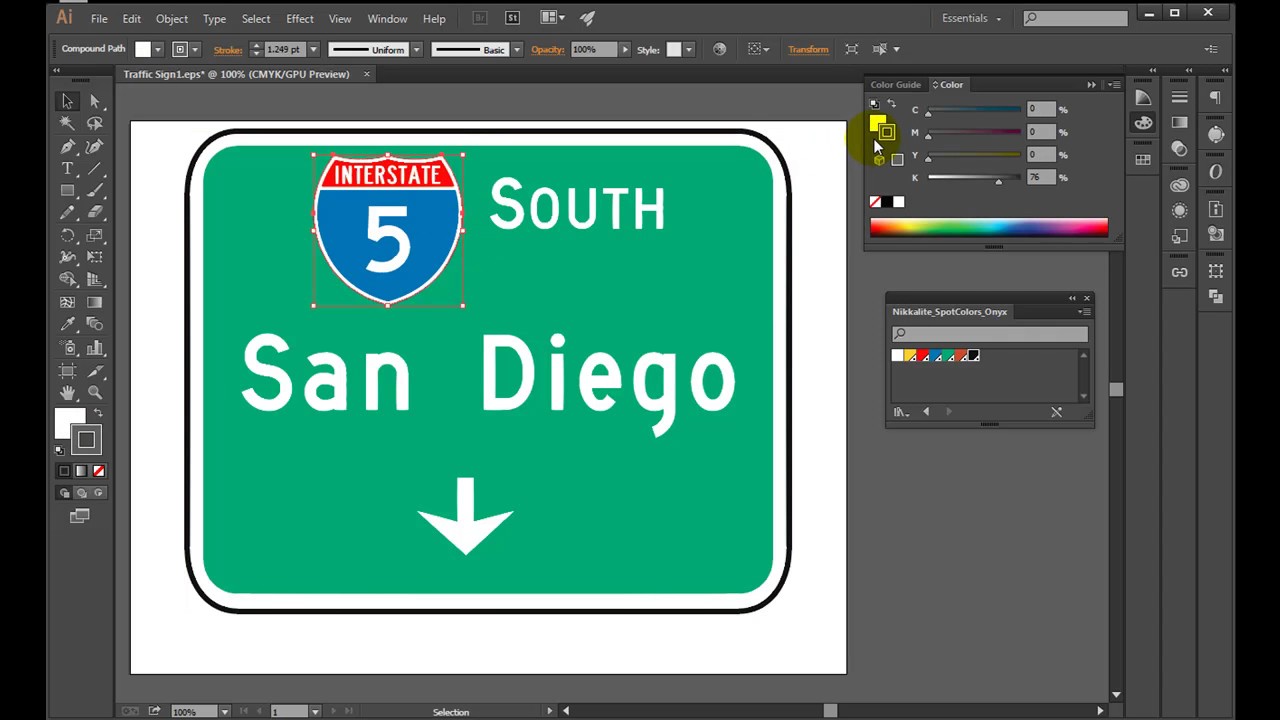
Task: Adjust the K slider in Color panel
Action: [998, 179]
